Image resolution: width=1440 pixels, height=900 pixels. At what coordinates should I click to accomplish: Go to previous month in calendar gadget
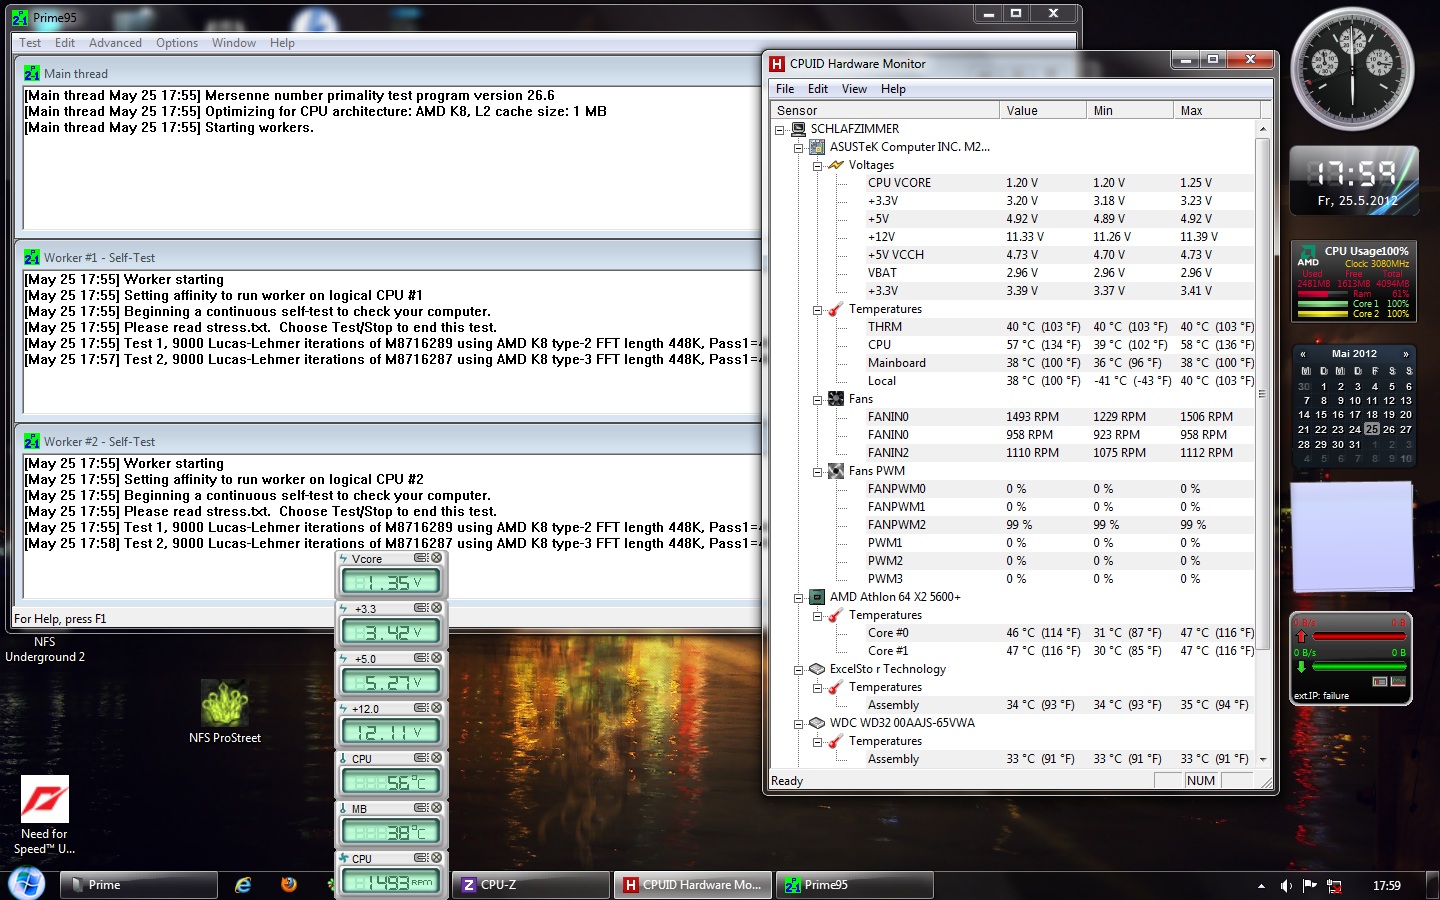point(1303,354)
